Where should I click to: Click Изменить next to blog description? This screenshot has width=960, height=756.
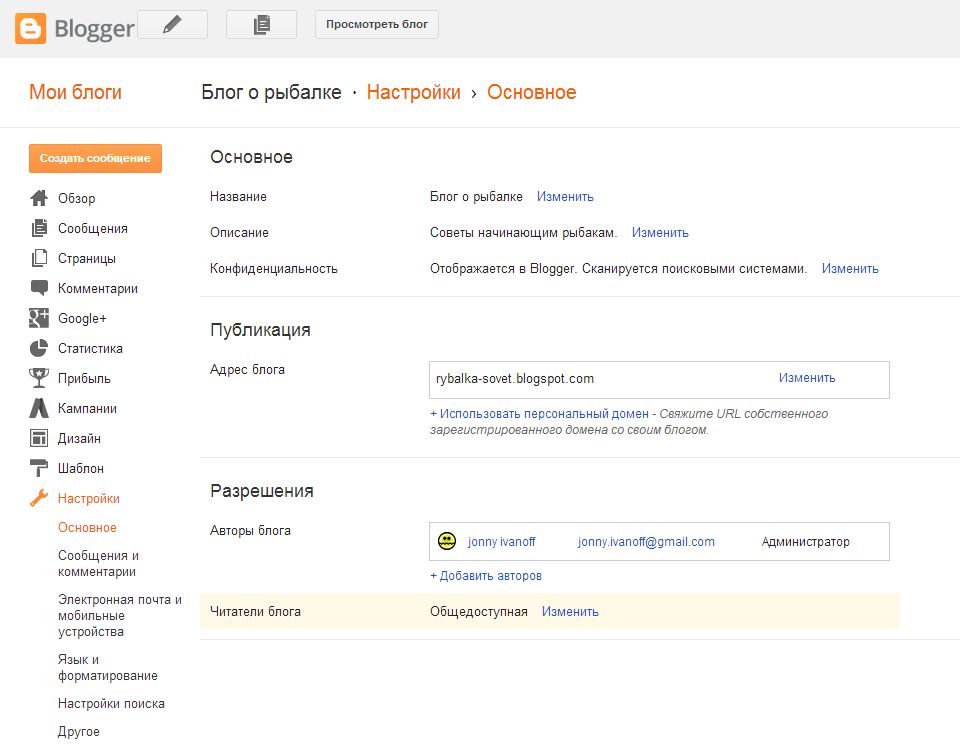(660, 233)
